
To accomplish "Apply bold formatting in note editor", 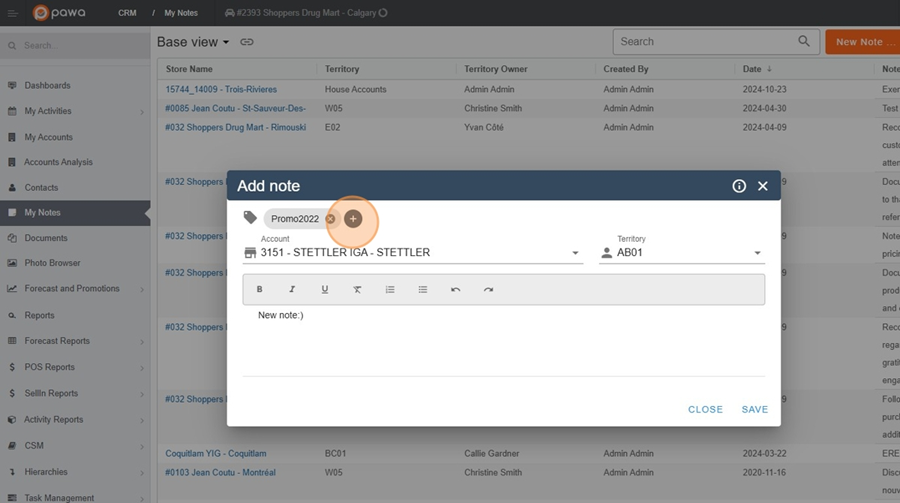I will 259,289.
